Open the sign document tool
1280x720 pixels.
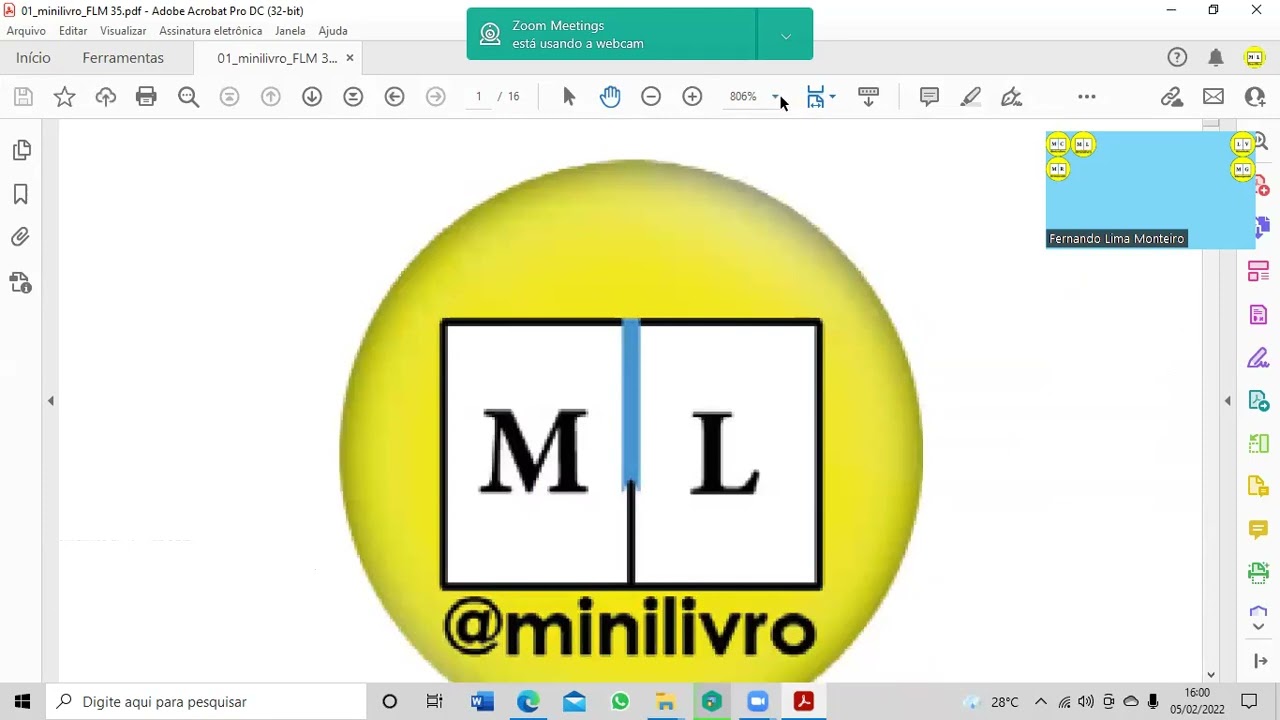1011,97
